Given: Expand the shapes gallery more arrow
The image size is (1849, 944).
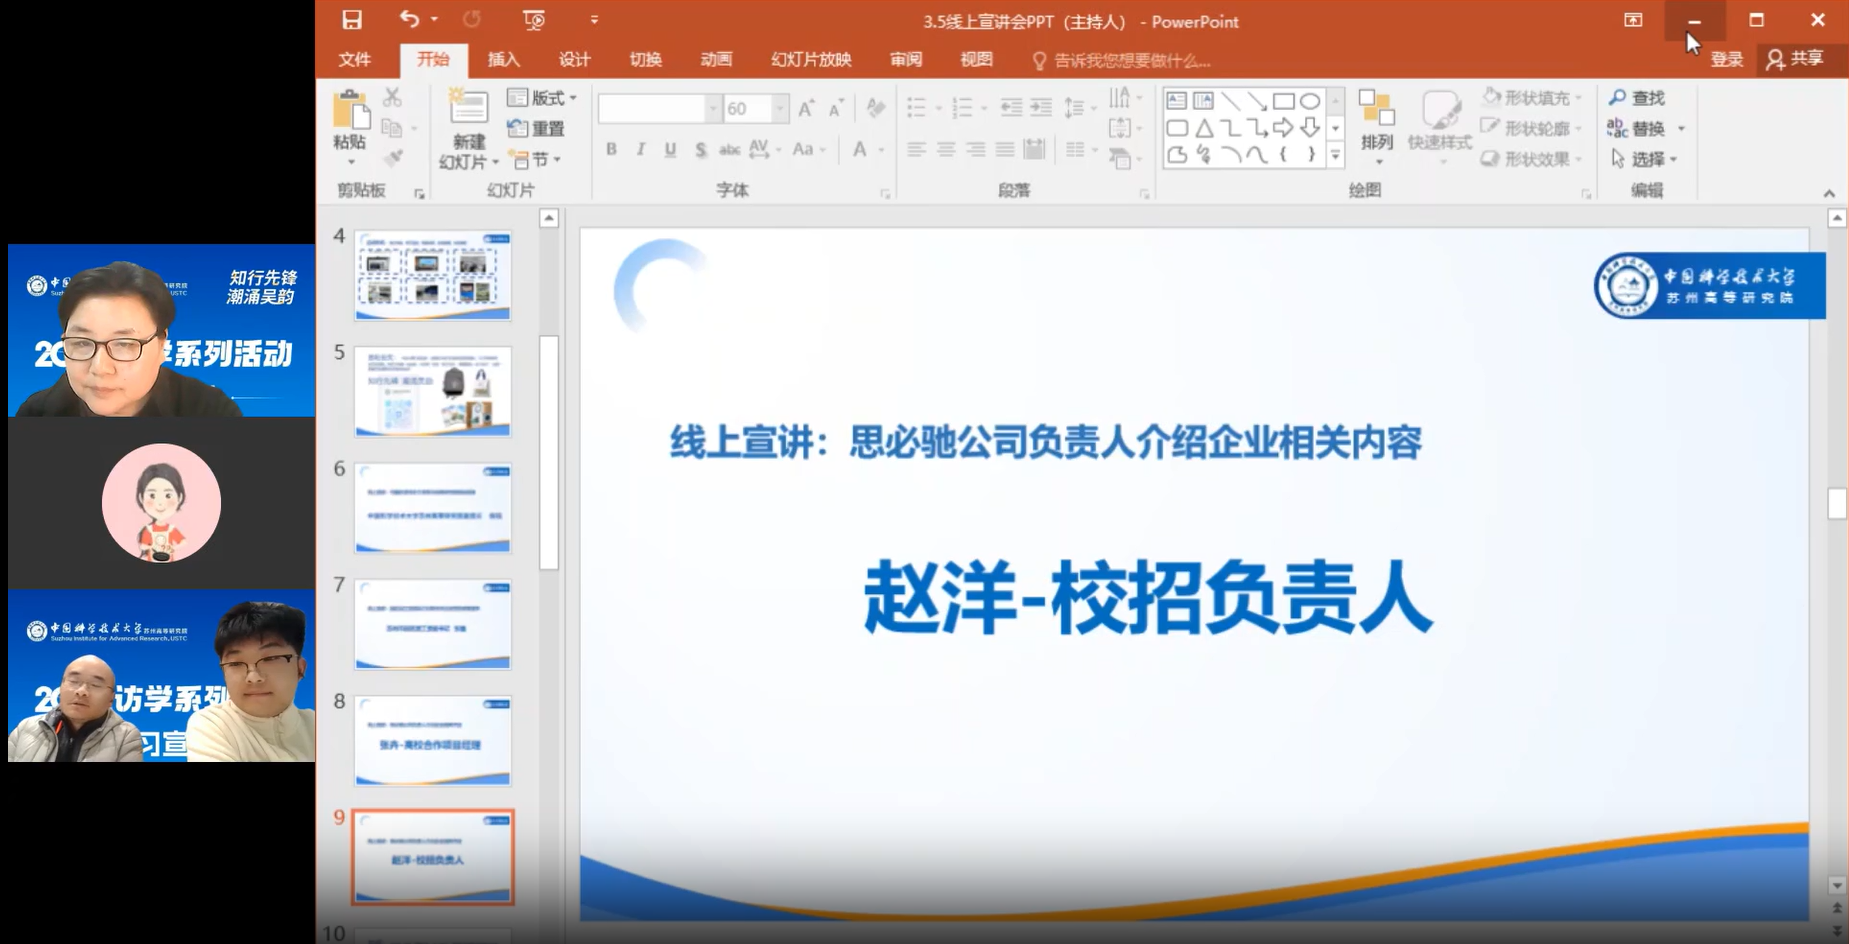Looking at the screenshot, I should pyautogui.click(x=1335, y=155).
